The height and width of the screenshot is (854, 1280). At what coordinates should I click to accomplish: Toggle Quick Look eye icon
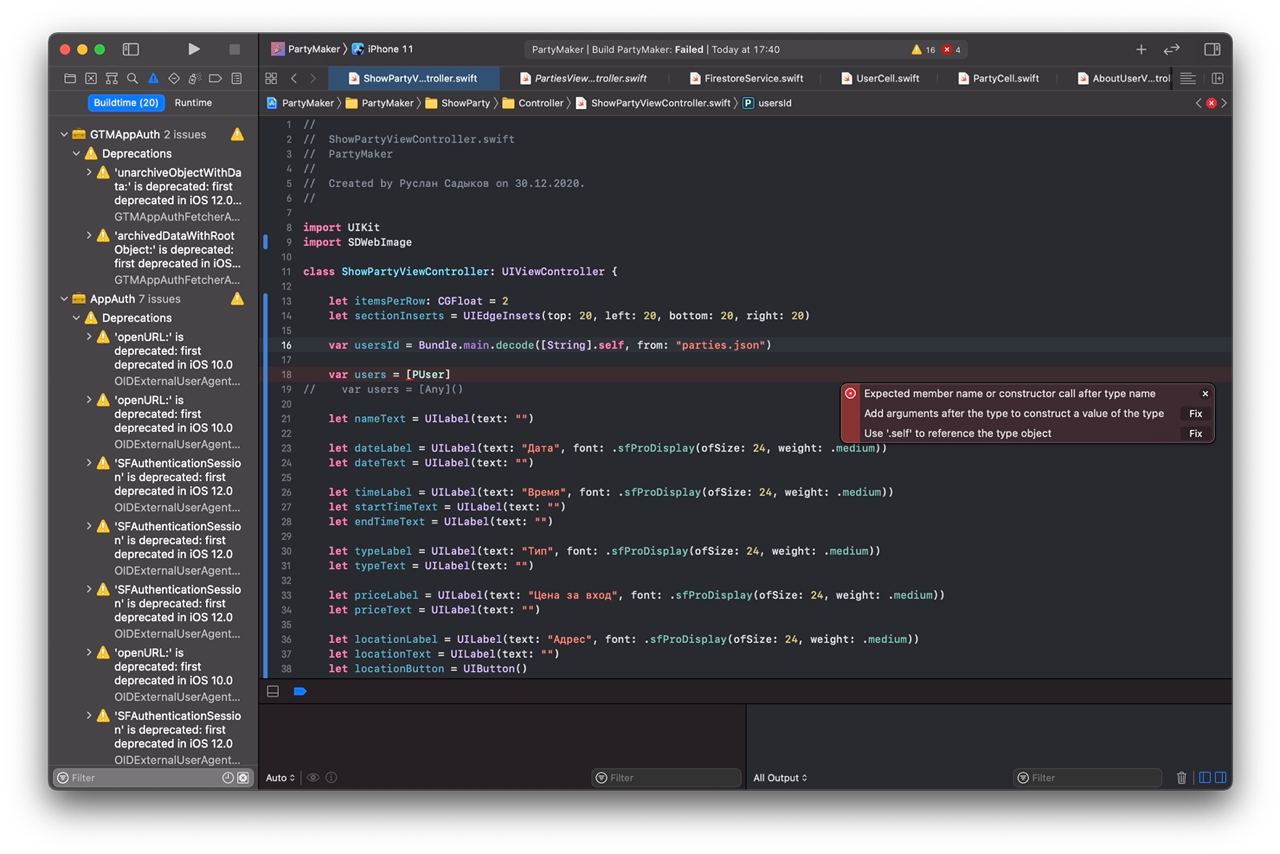click(313, 778)
